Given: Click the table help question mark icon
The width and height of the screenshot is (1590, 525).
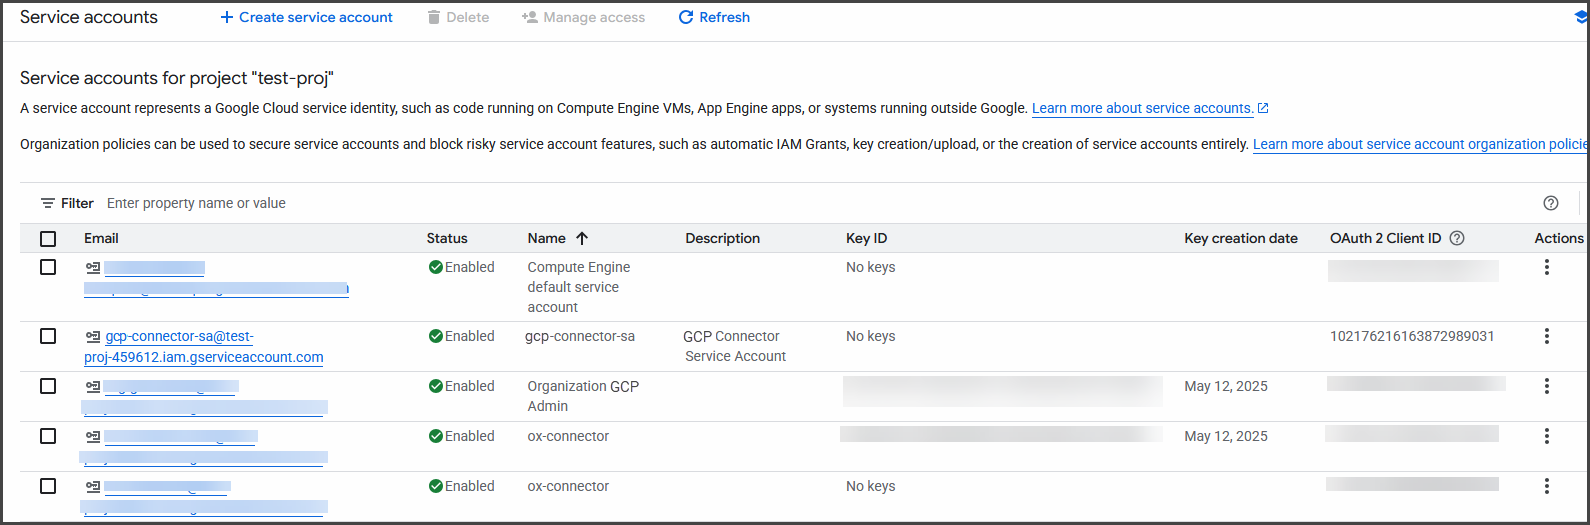Looking at the screenshot, I should [x=1550, y=203].
